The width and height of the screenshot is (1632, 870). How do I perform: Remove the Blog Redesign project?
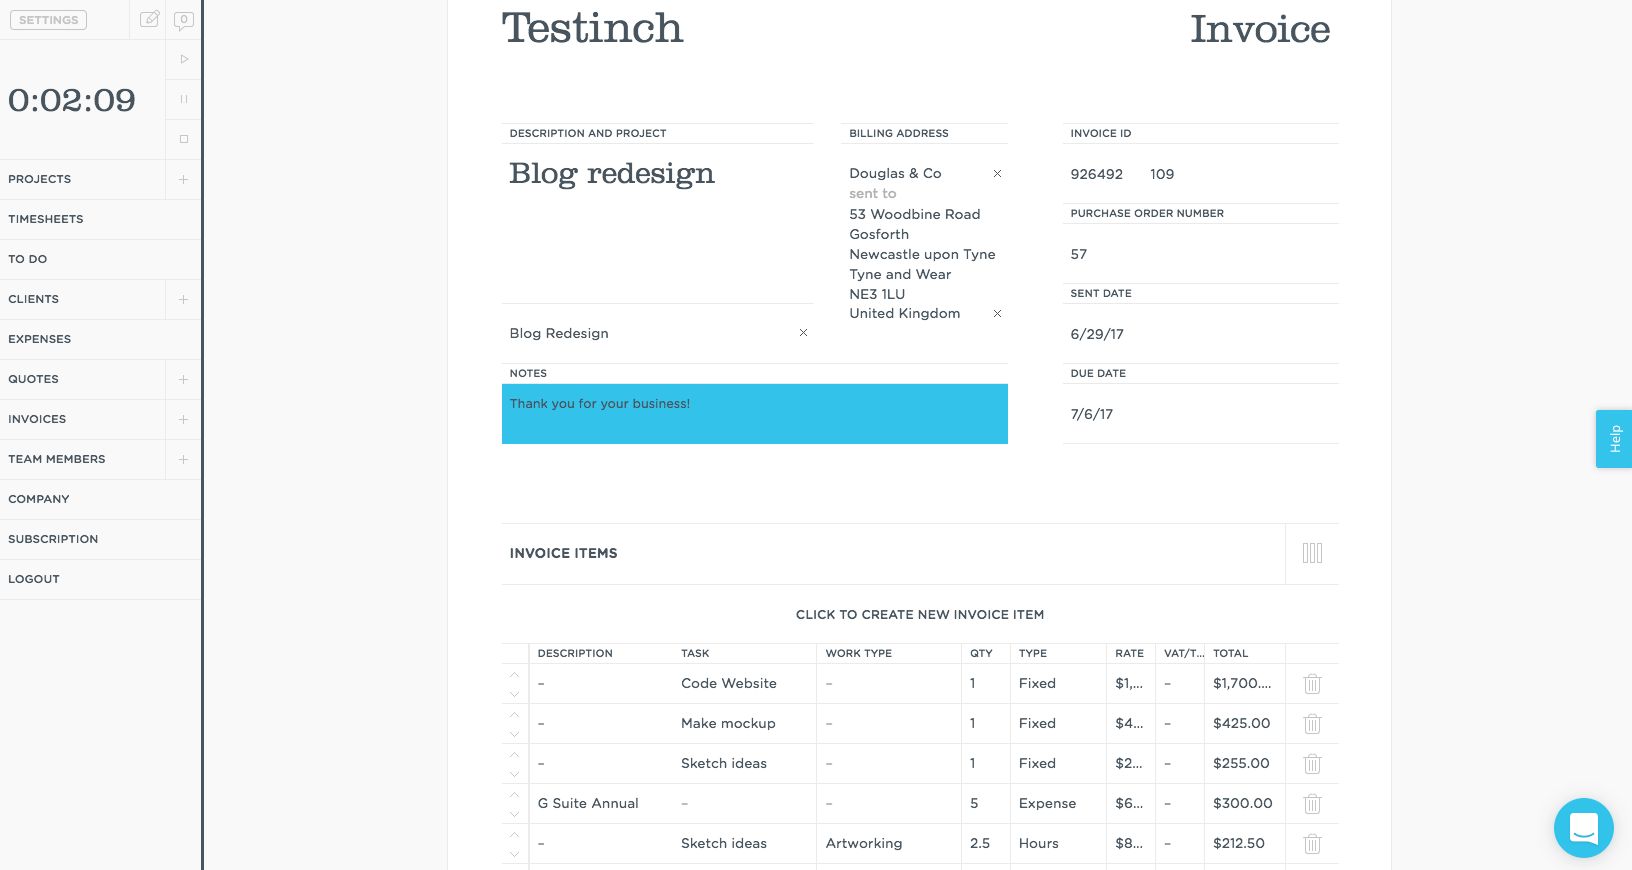click(x=803, y=333)
